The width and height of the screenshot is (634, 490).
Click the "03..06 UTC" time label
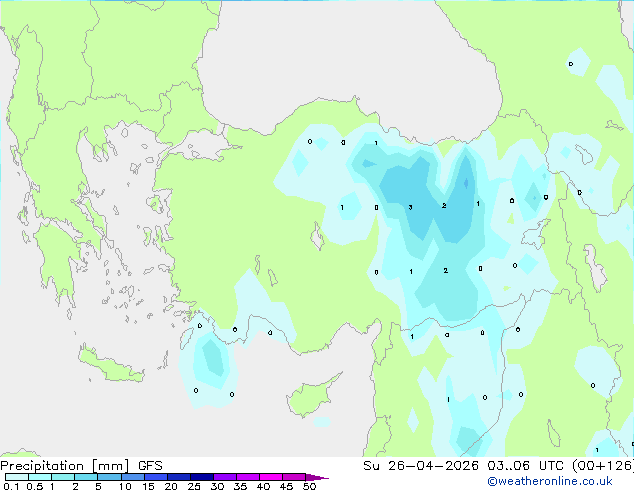(525, 466)
